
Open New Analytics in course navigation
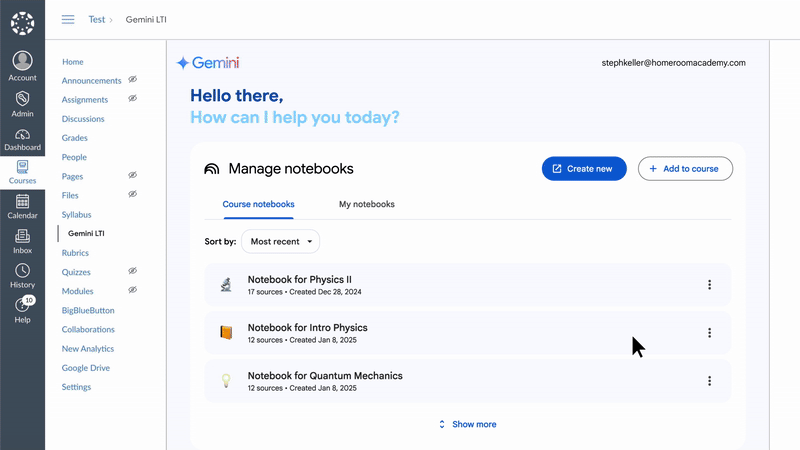point(88,349)
